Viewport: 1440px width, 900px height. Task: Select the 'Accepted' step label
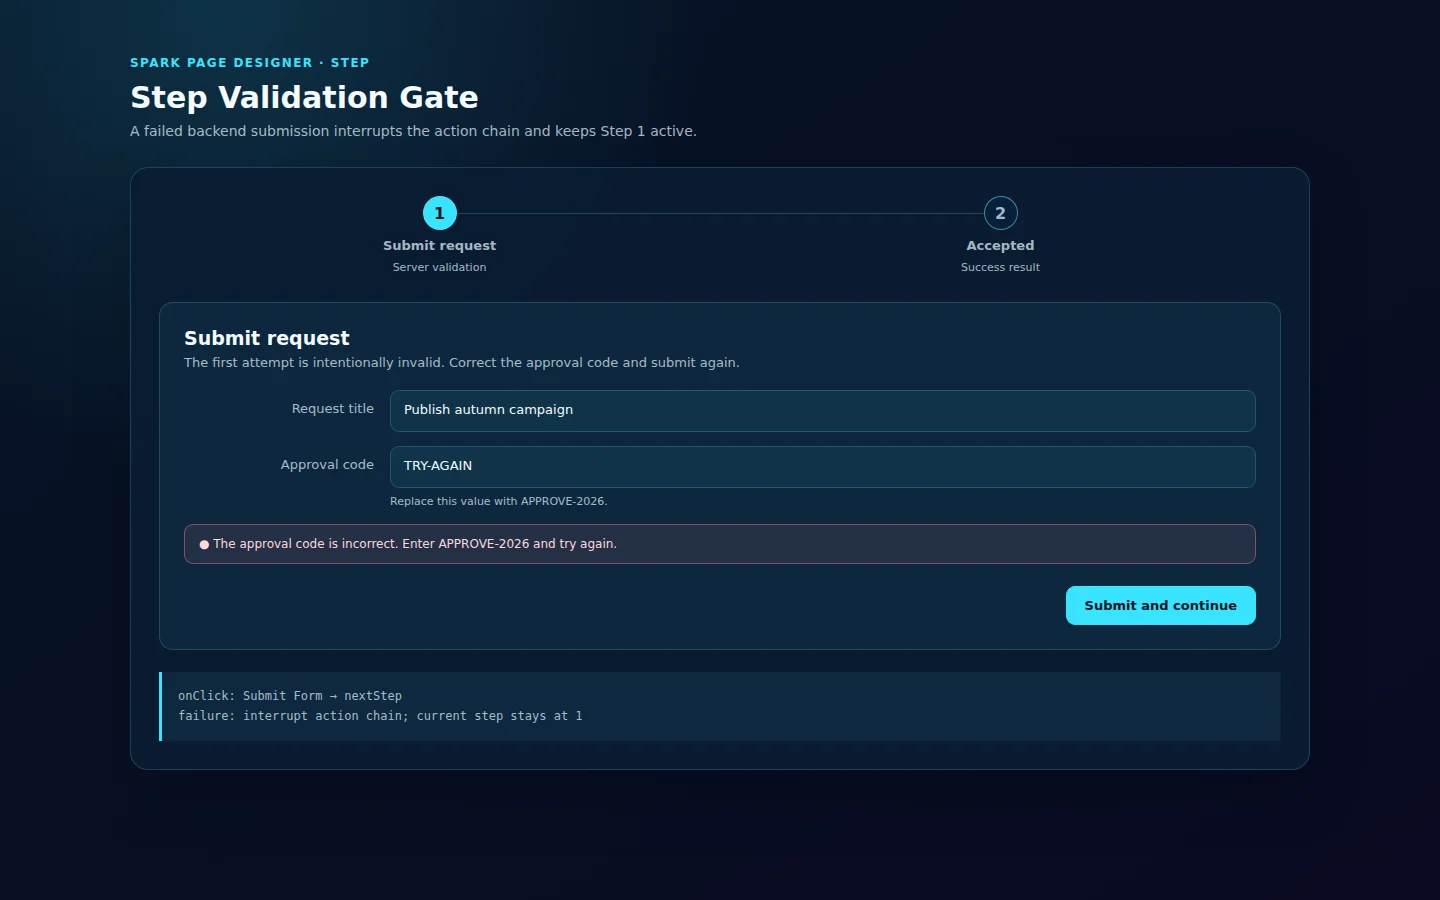pyautogui.click(x=1000, y=245)
